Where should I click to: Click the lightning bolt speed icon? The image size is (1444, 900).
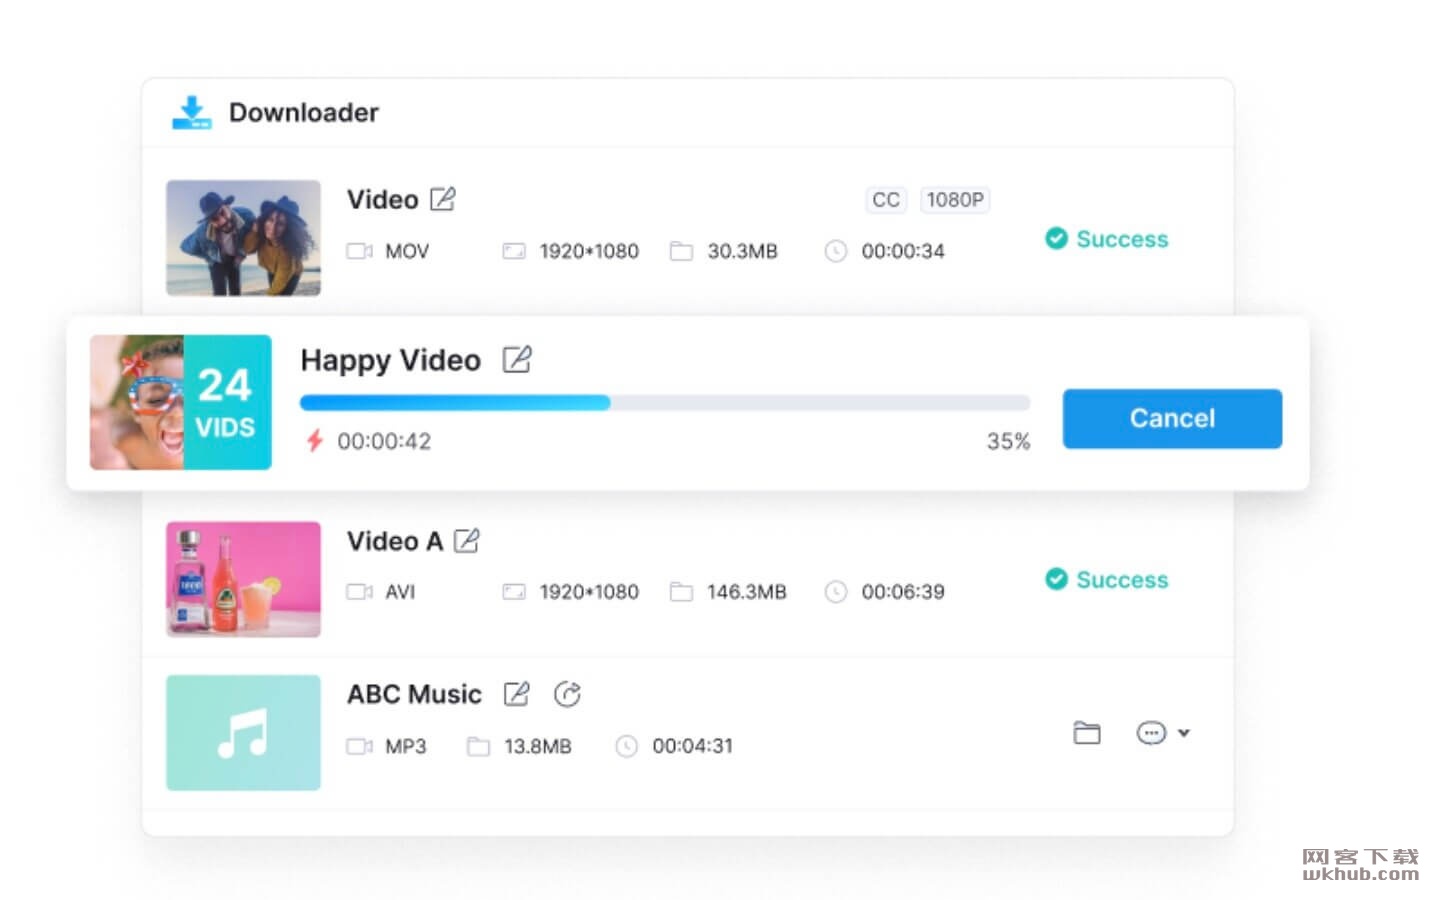(x=315, y=440)
